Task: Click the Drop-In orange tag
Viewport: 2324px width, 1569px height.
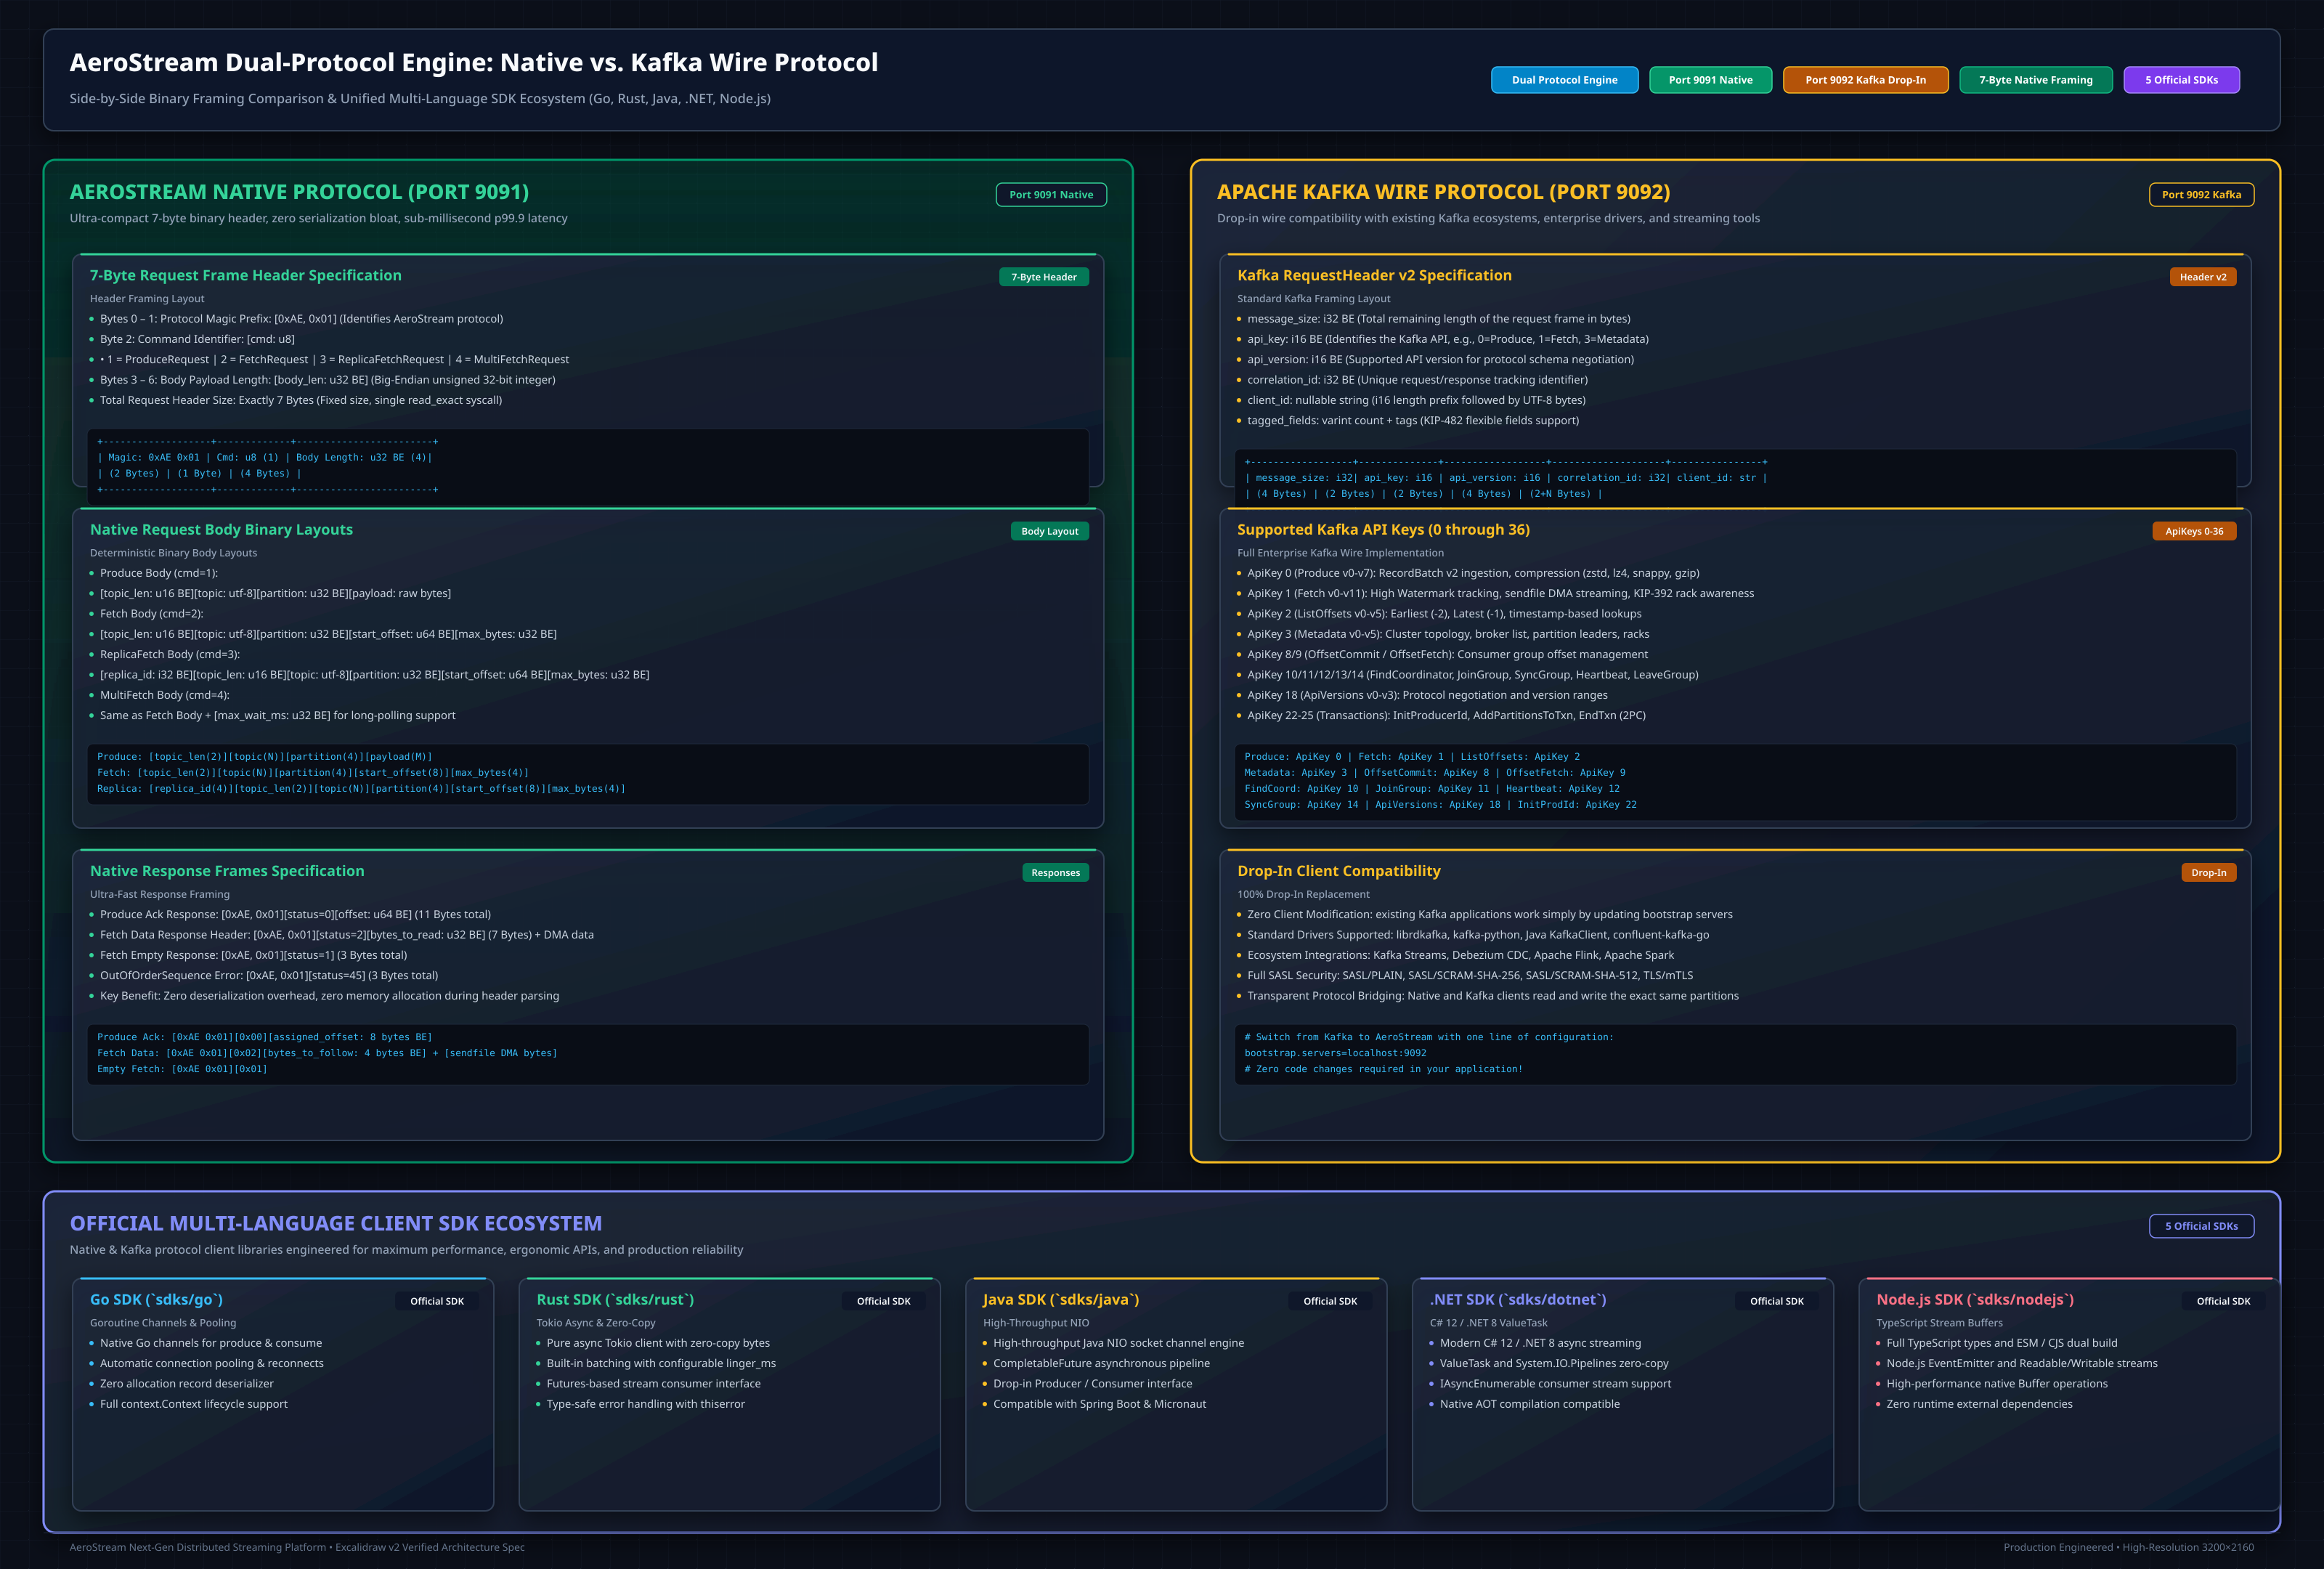Action: [2208, 873]
